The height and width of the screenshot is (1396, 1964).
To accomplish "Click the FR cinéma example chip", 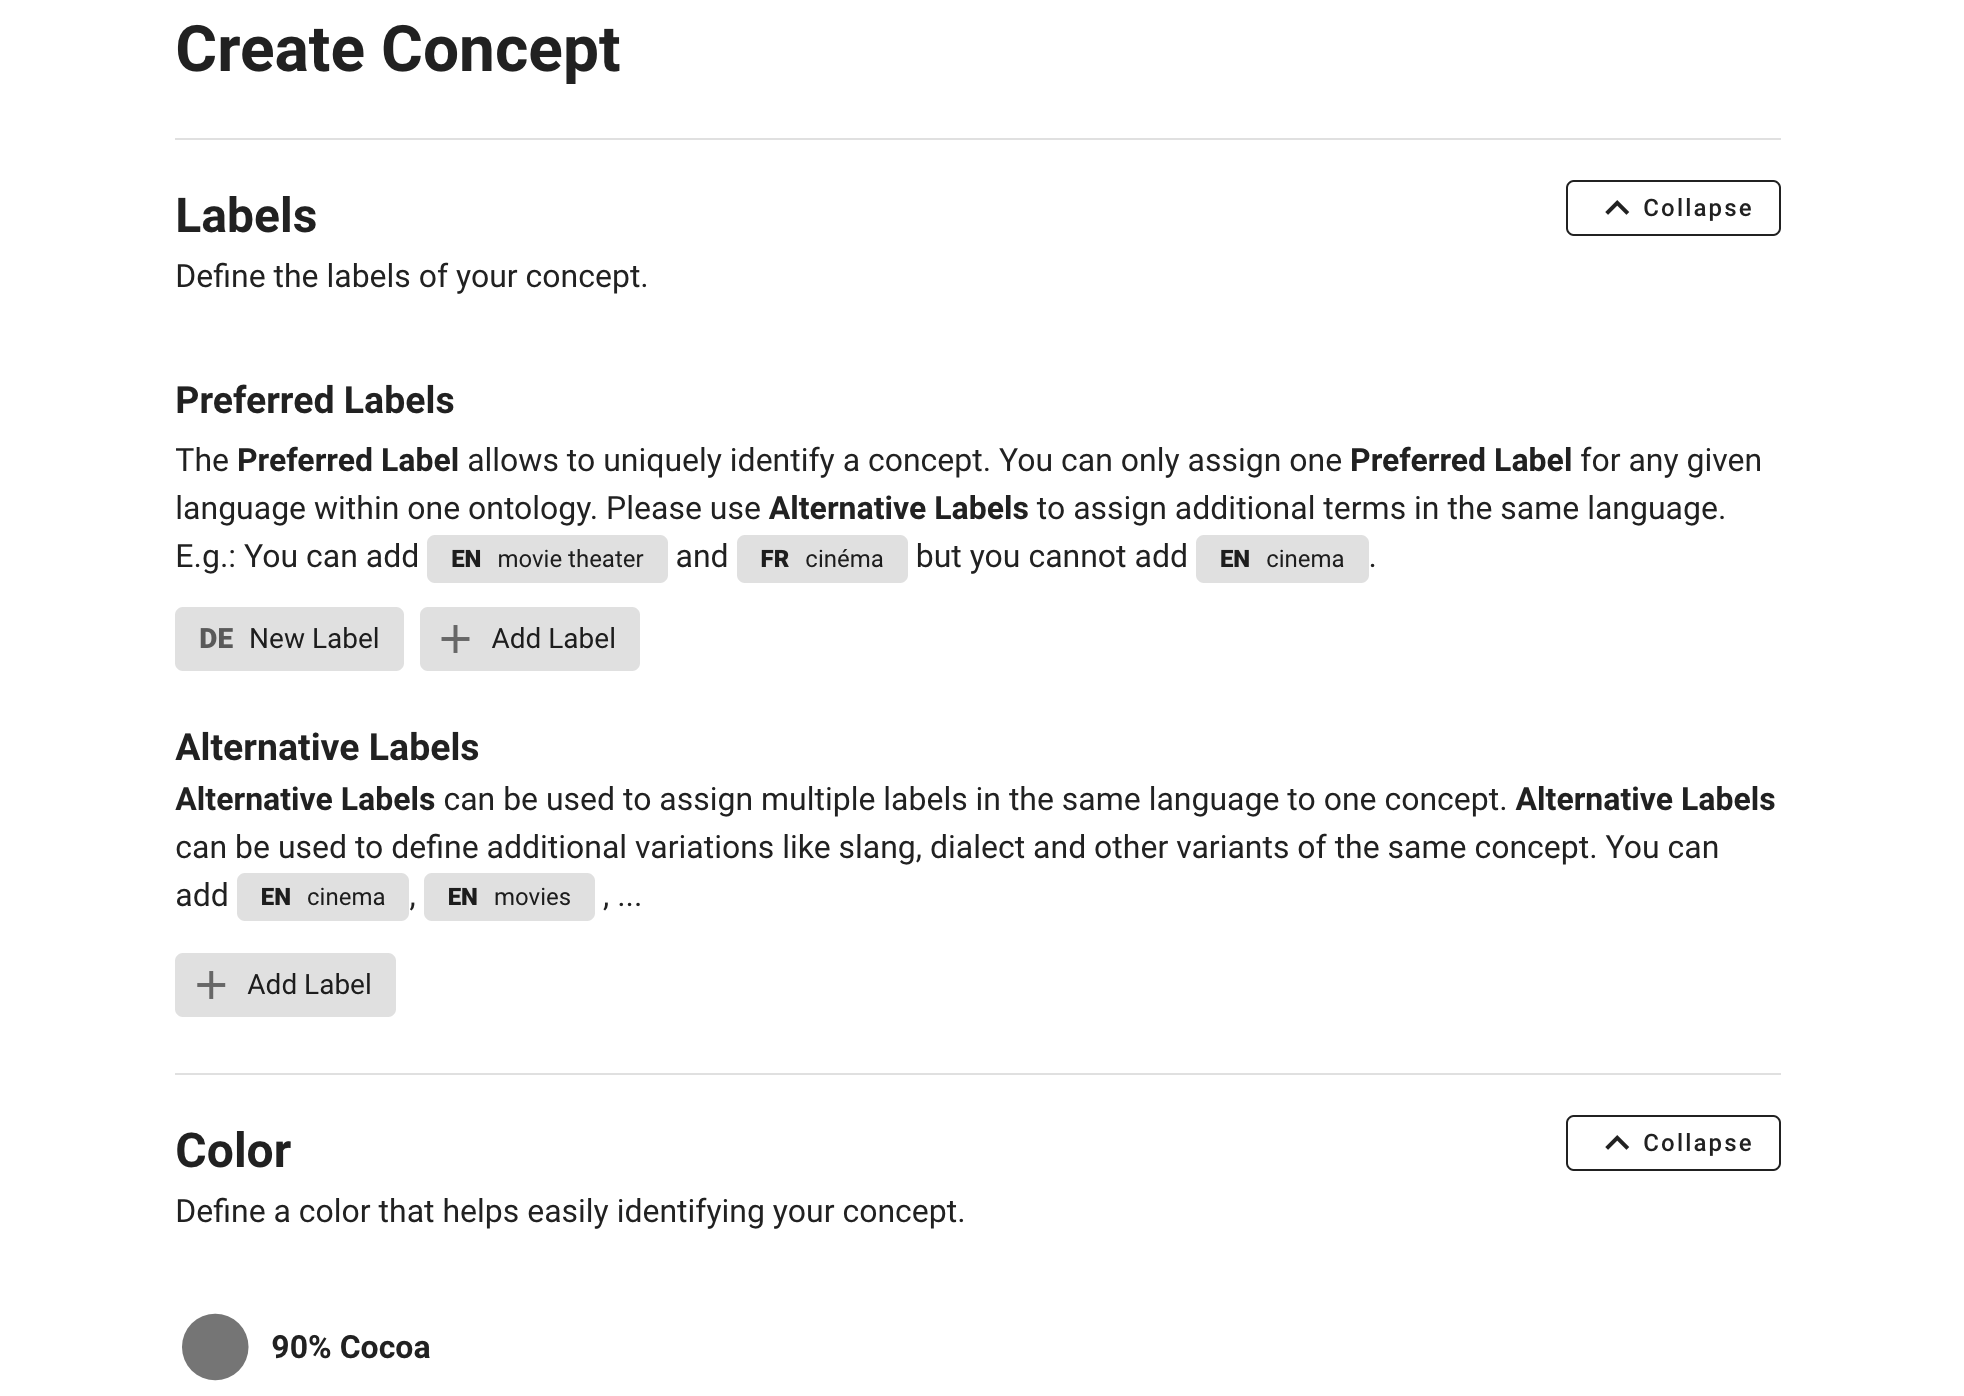I will point(822,559).
